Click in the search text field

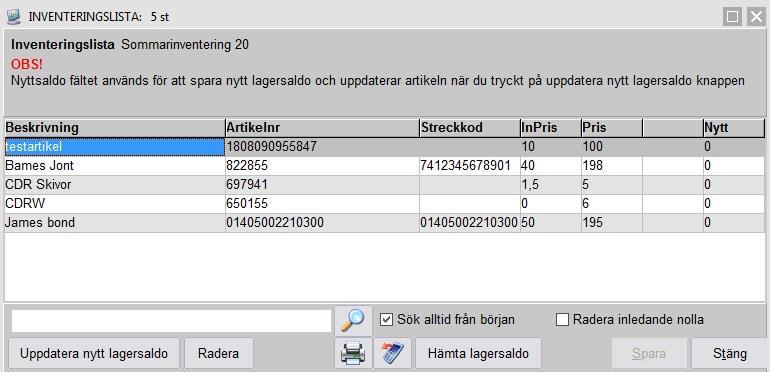coord(171,320)
